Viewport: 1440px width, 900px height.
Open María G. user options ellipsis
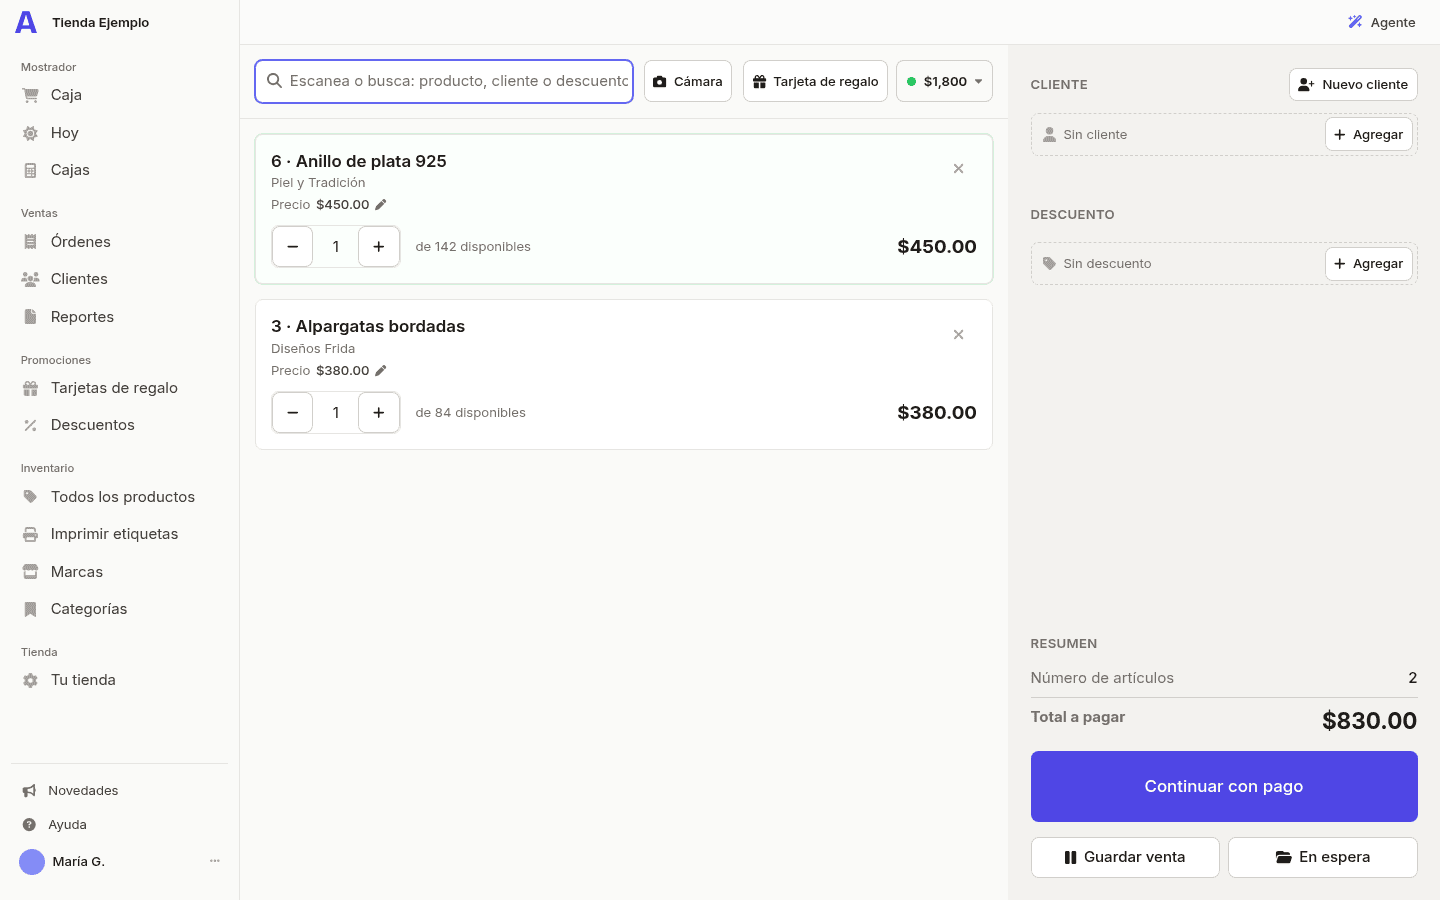click(214, 861)
